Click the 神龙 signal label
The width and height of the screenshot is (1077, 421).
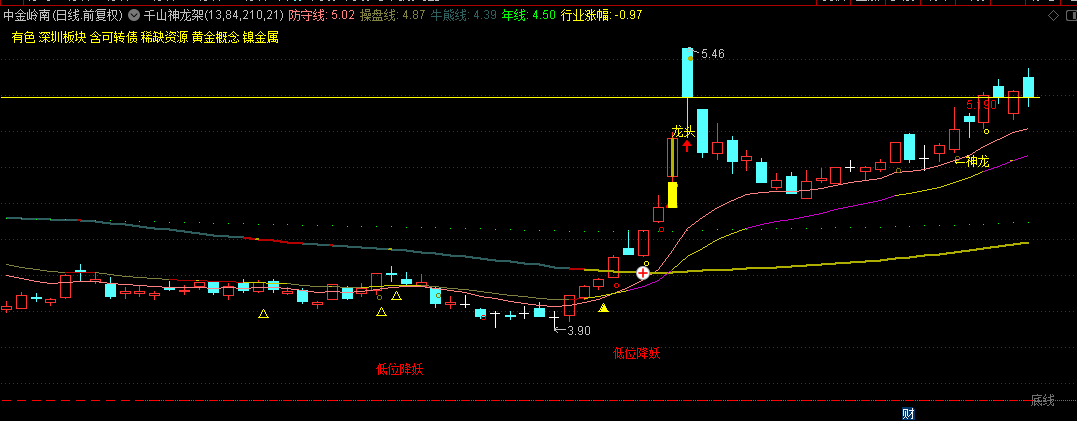pyautogui.click(x=977, y=161)
